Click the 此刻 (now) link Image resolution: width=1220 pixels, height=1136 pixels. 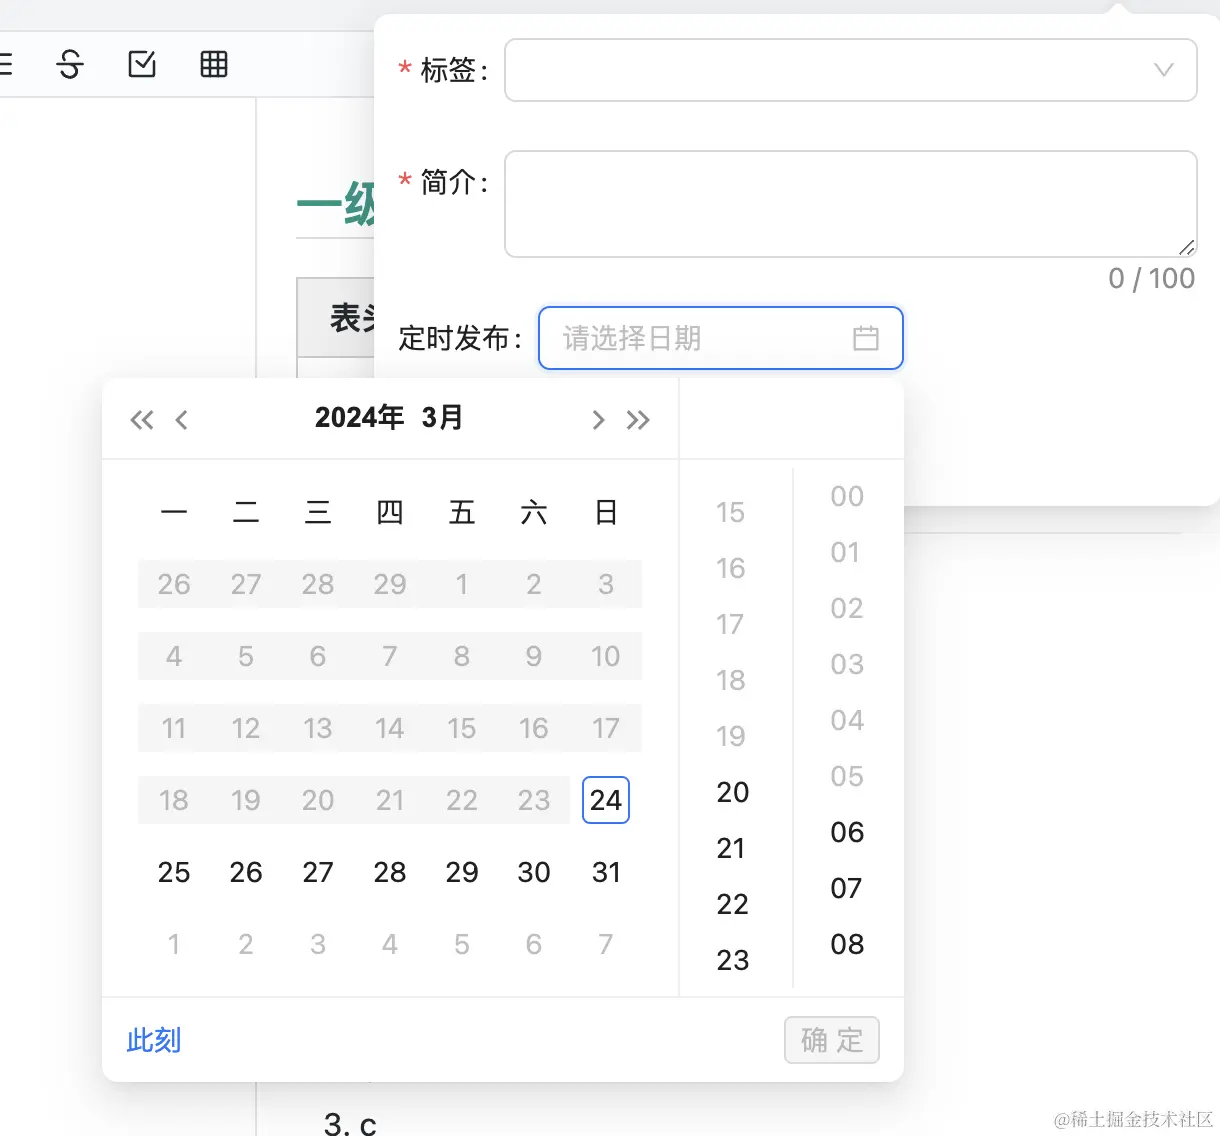(154, 1040)
